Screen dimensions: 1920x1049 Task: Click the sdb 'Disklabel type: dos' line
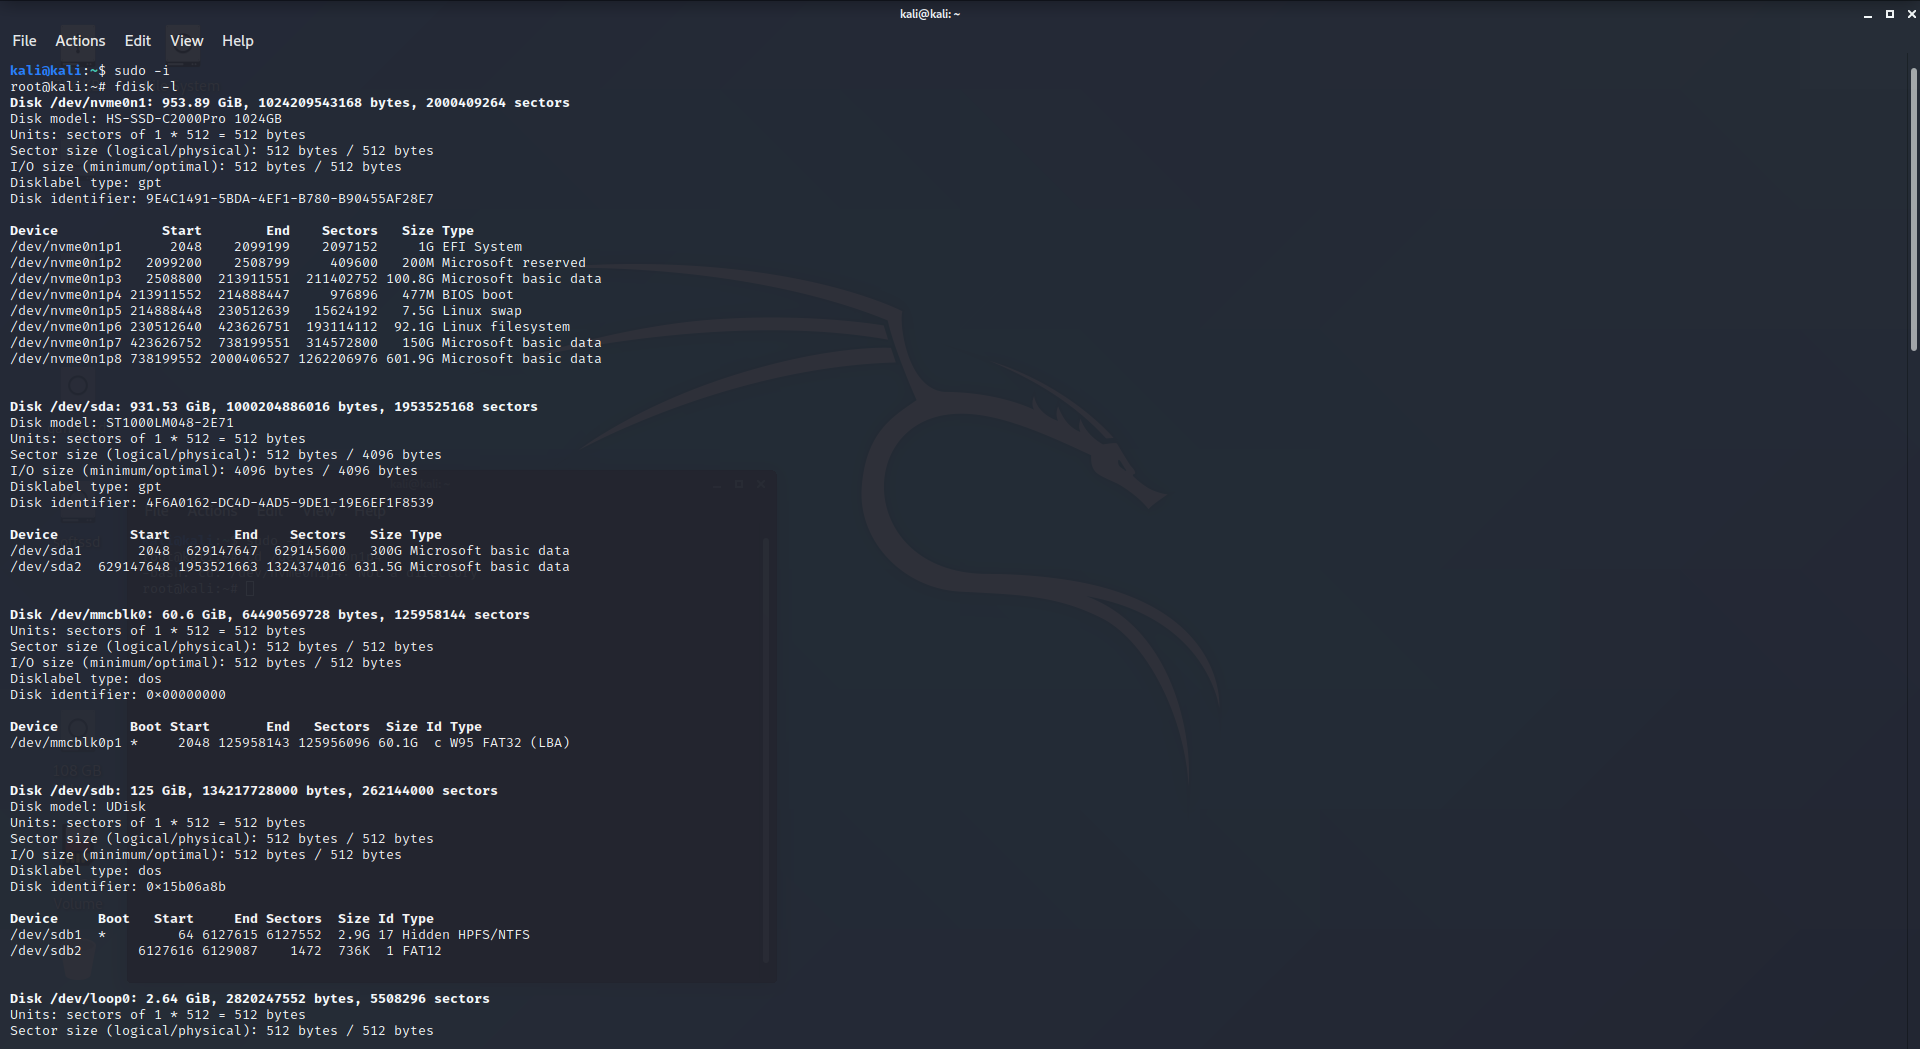click(x=86, y=871)
